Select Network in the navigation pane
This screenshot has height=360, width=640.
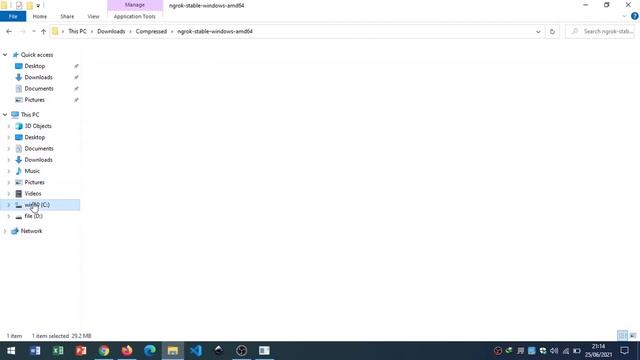pos(31,231)
